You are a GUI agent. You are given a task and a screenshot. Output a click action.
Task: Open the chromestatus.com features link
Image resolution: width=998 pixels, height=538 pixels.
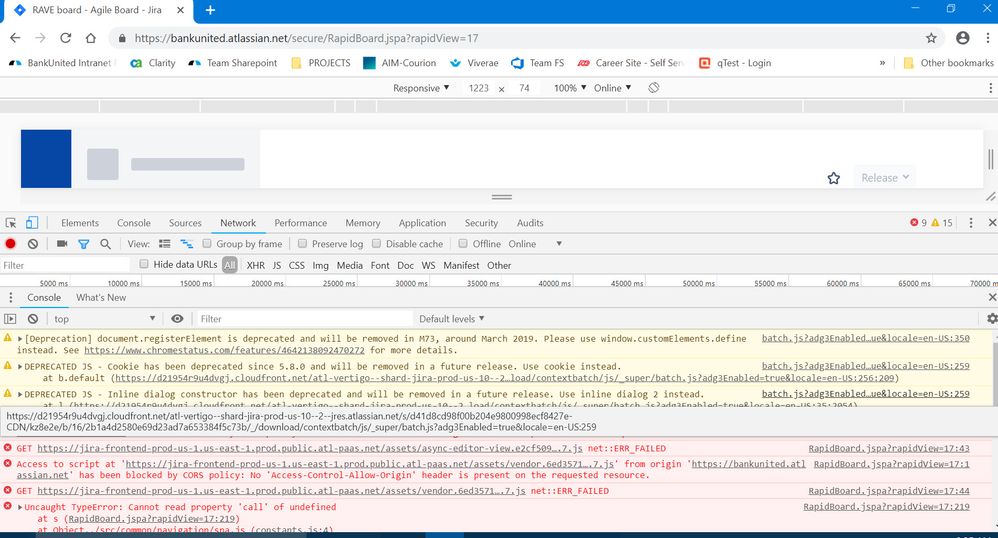[x=224, y=350]
